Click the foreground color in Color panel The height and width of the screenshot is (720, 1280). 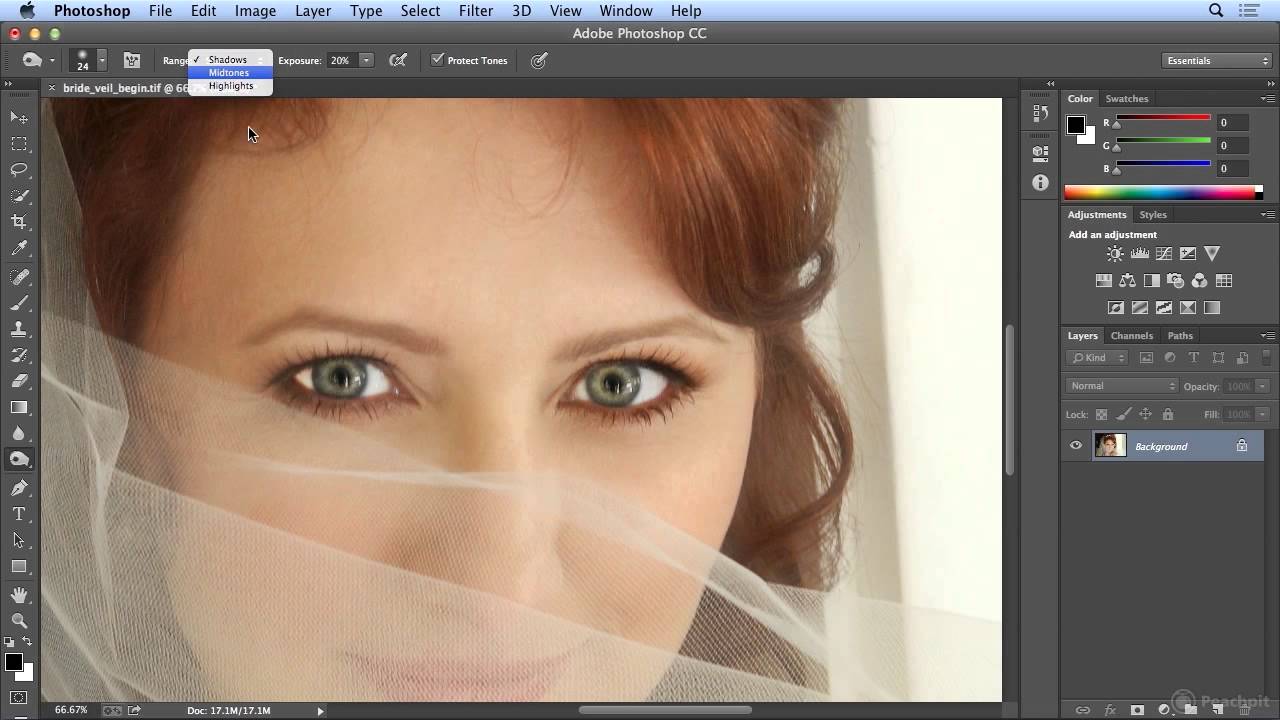coord(1075,125)
